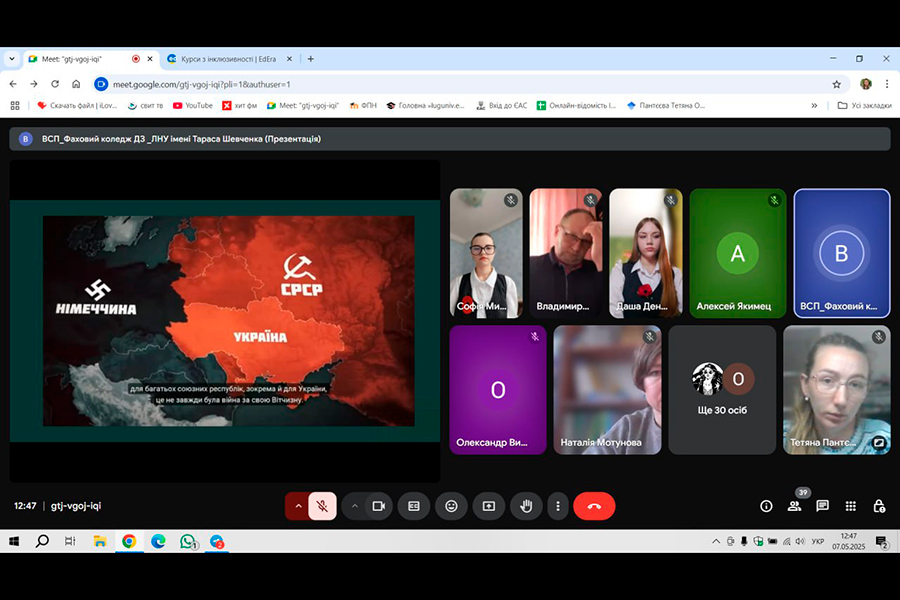Open Скачать файл iLov... bookmark

click(x=77, y=106)
